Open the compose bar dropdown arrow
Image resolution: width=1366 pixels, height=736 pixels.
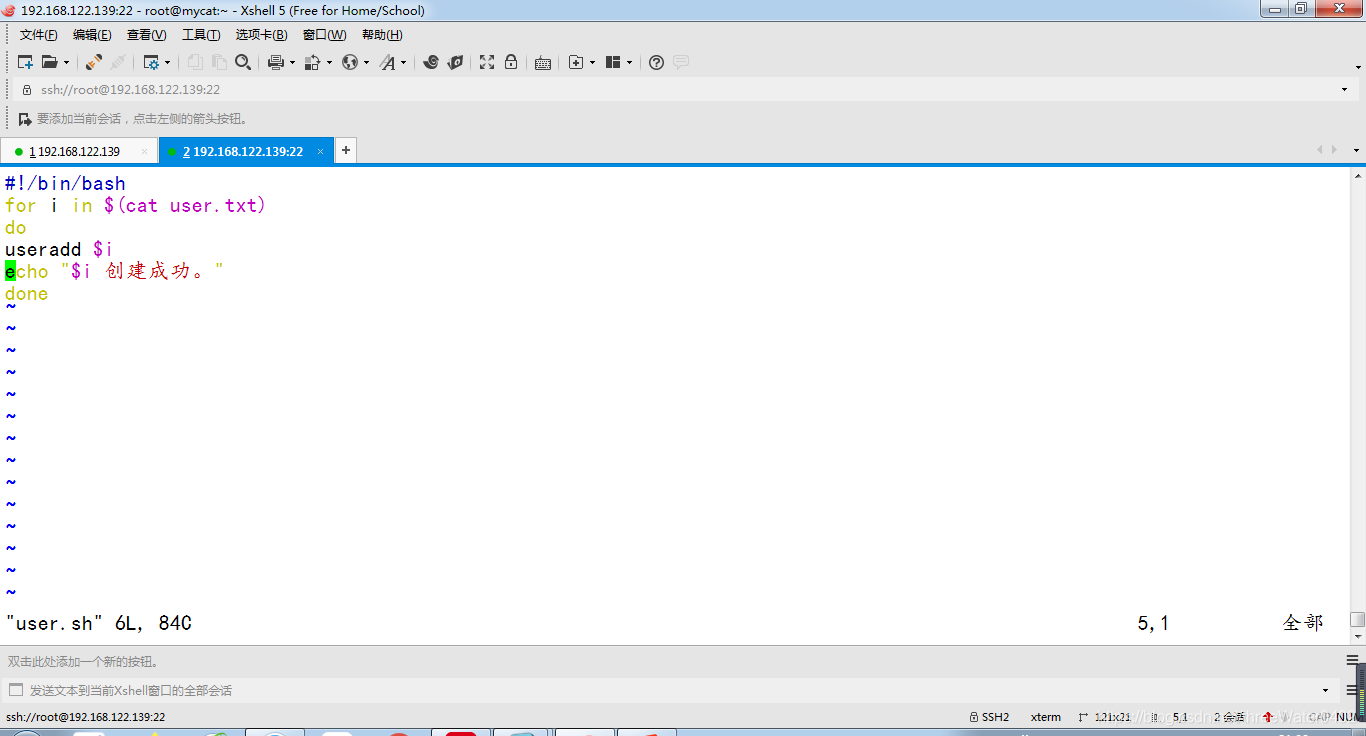[x=1326, y=690]
